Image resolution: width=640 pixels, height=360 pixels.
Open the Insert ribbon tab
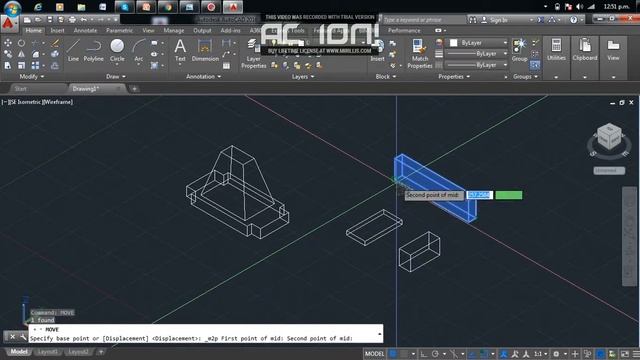coord(57,31)
